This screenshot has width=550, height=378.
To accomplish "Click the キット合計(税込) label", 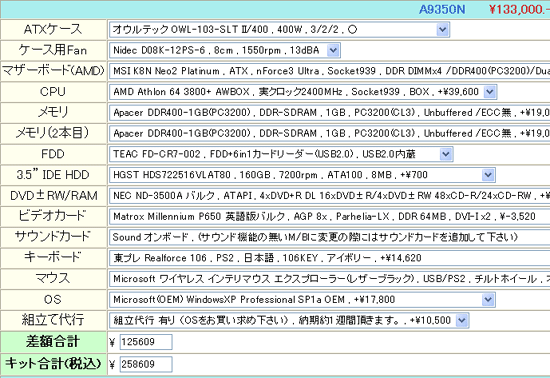I will 53,364.
